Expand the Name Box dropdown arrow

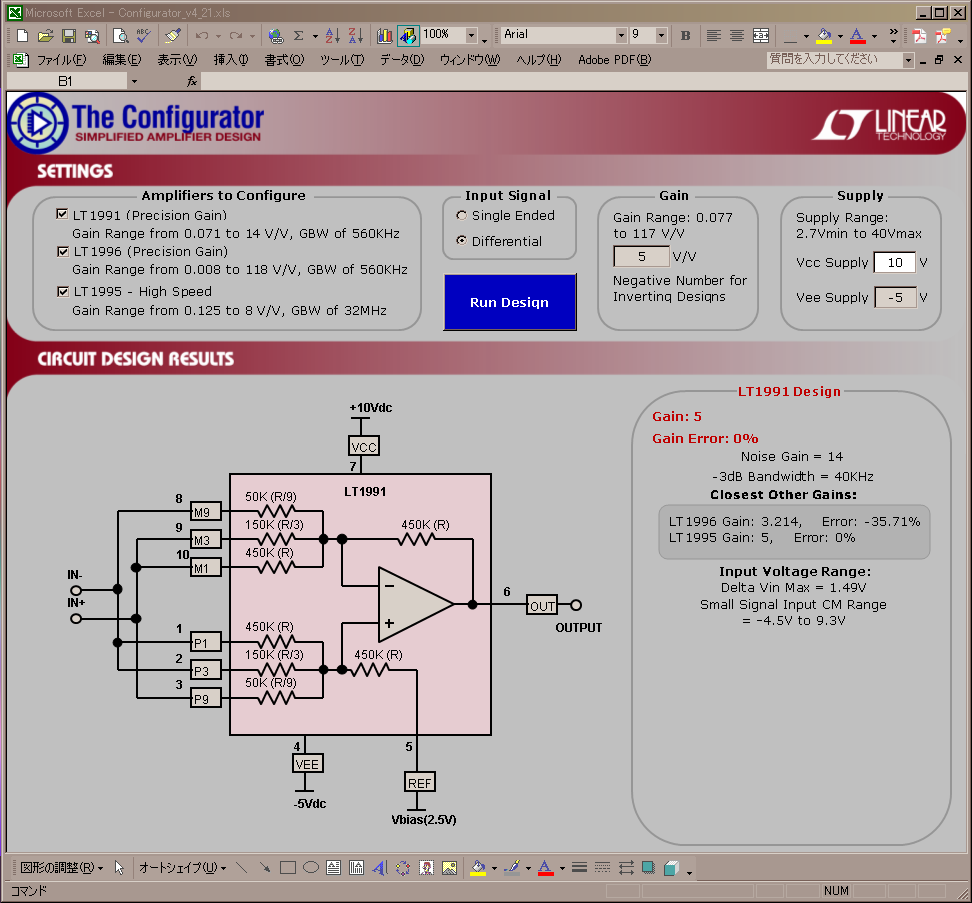click(x=134, y=81)
